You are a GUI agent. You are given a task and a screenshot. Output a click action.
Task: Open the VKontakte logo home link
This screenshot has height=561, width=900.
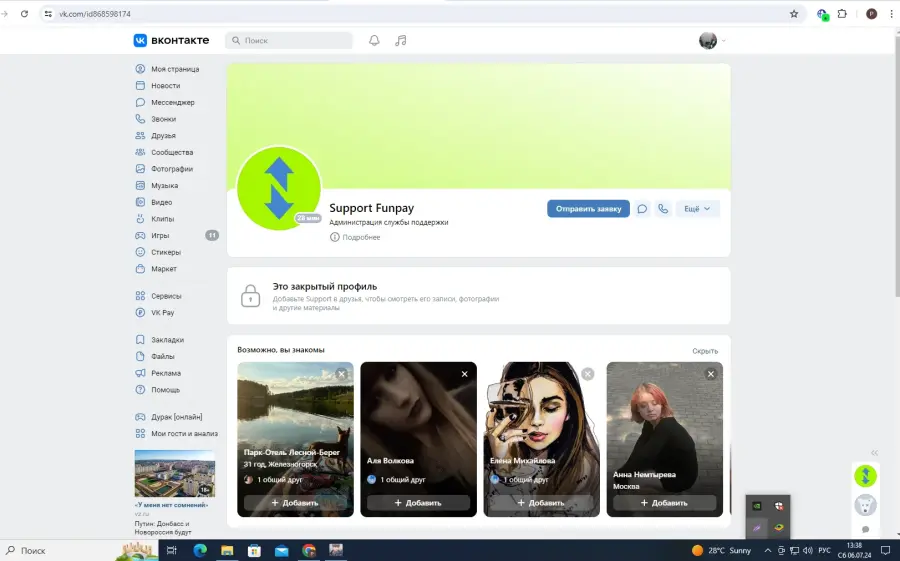(x=171, y=40)
